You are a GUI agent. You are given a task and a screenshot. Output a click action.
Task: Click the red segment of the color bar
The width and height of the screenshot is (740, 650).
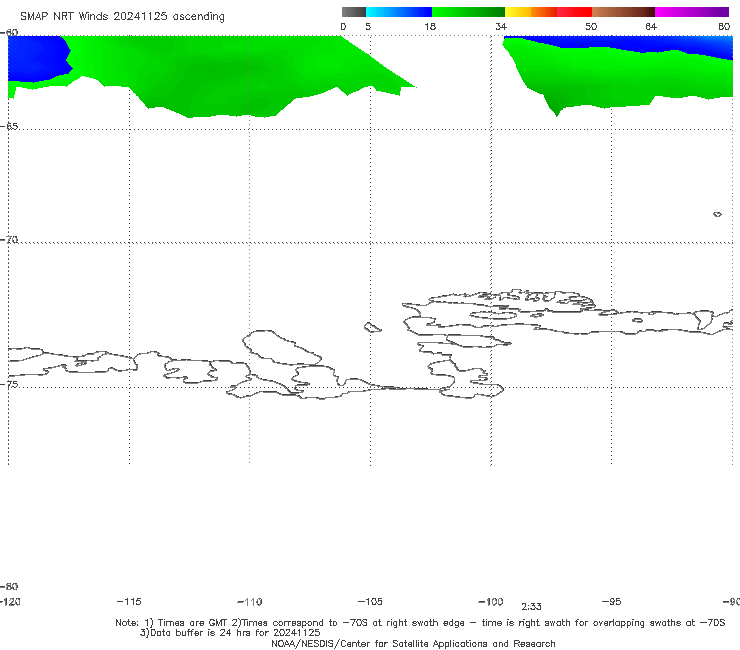574,12
